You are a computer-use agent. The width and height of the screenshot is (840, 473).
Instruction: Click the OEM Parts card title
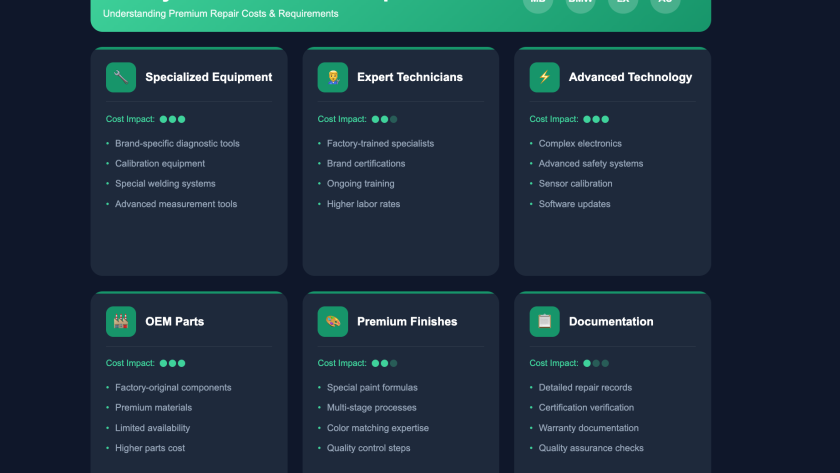click(174, 321)
